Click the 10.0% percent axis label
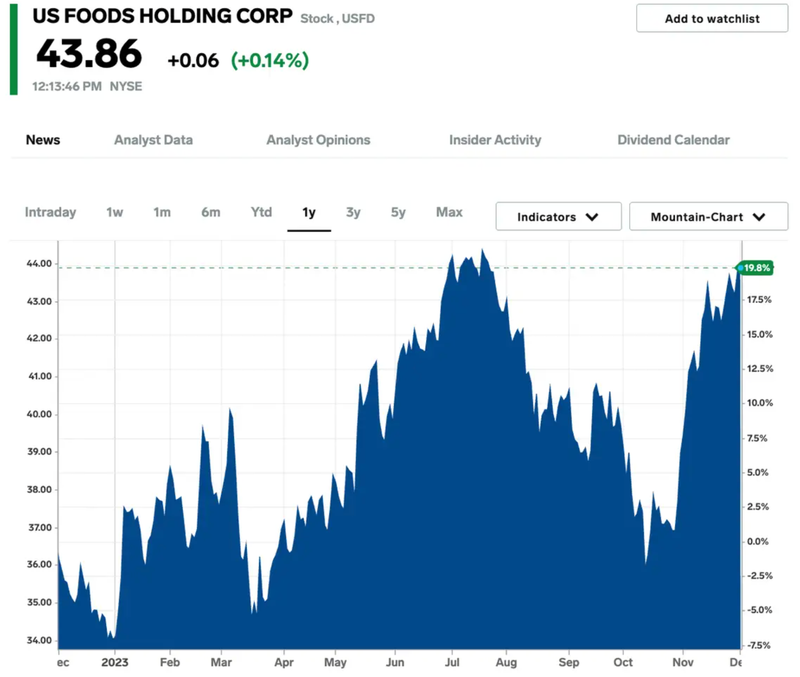Image resolution: width=800 pixels, height=677 pixels. coord(760,403)
